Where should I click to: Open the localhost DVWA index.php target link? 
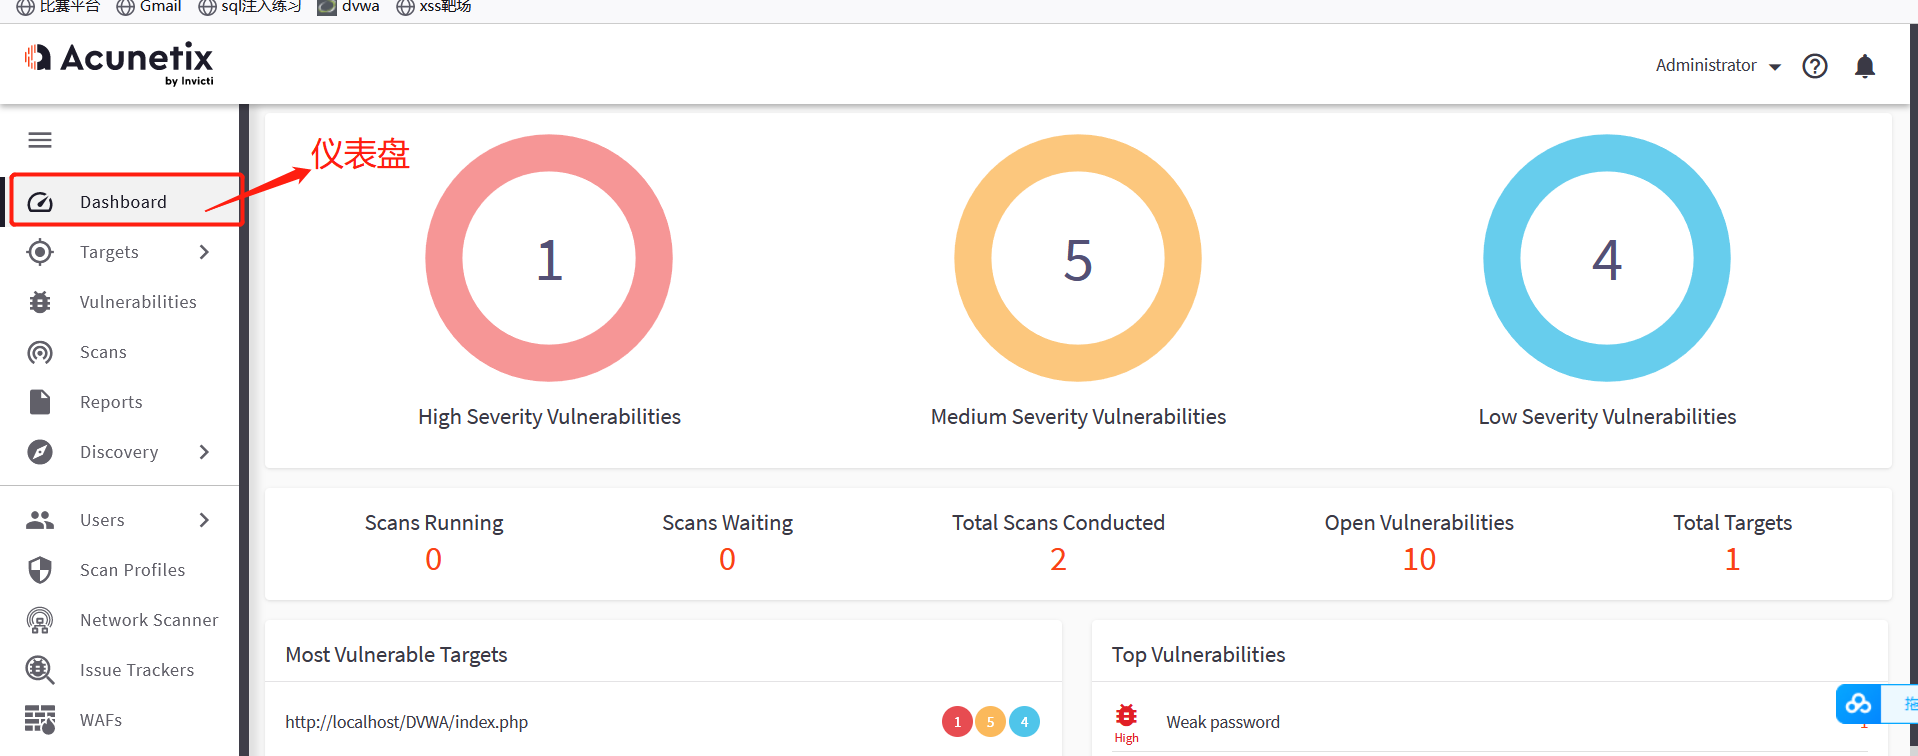[x=406, y=722]
